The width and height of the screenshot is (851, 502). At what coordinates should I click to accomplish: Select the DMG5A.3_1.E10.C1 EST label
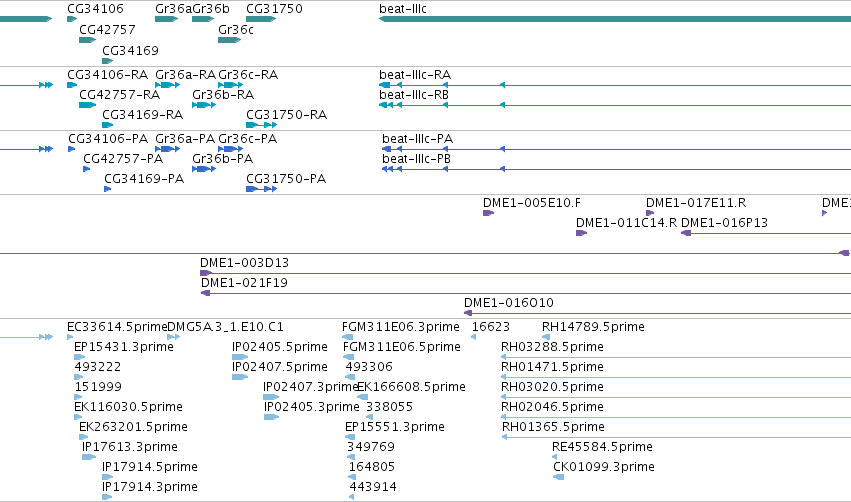tap(225, 327)
